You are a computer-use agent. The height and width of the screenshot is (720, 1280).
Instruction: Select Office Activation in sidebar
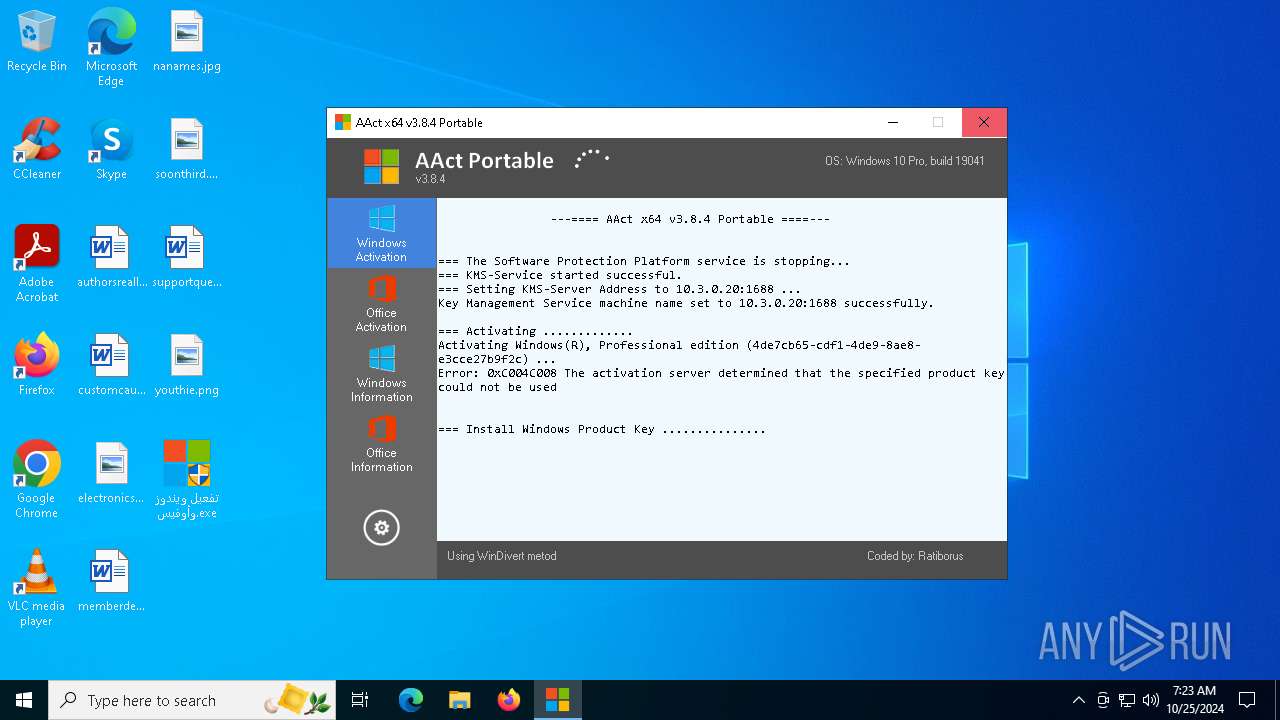[381, 303]
